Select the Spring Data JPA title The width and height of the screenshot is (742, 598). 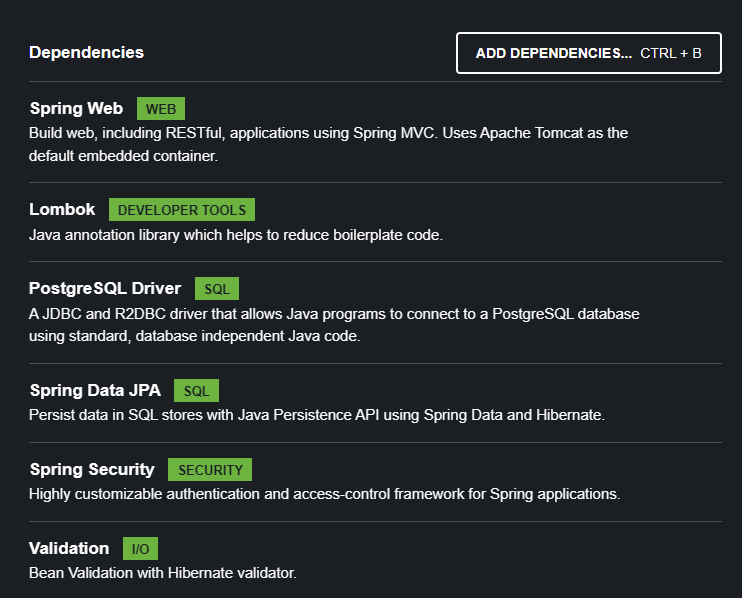pos(95,390)
